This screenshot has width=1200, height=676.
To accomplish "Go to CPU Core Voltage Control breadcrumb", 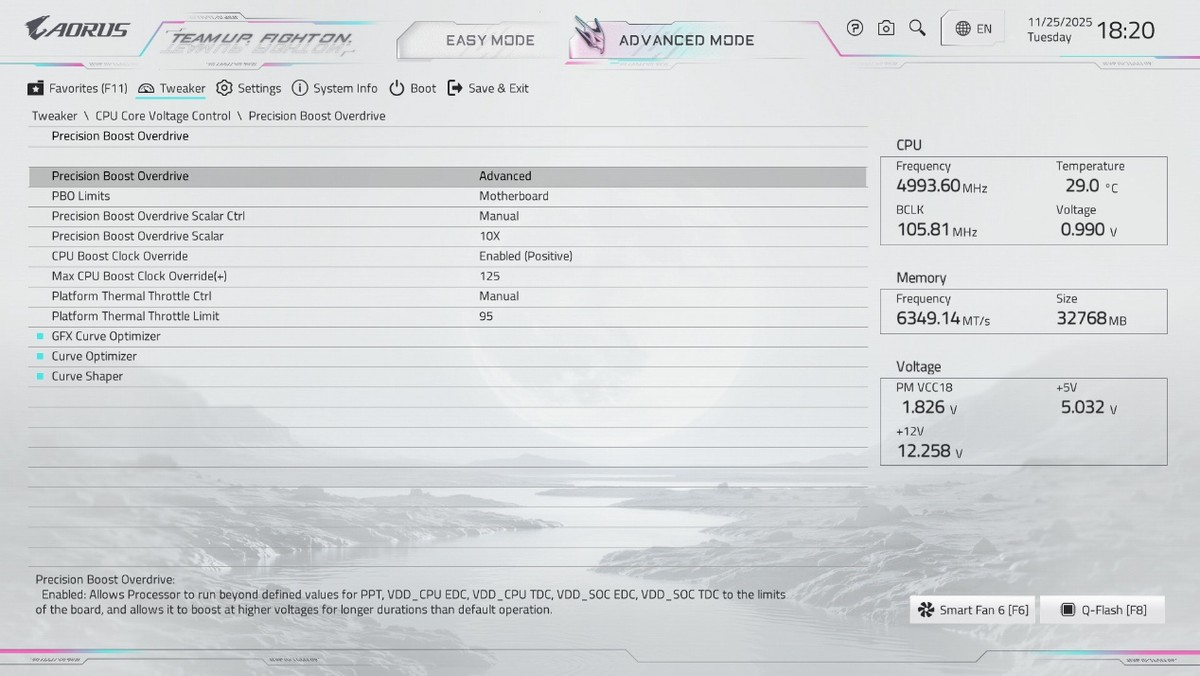I will click(163, 116).
